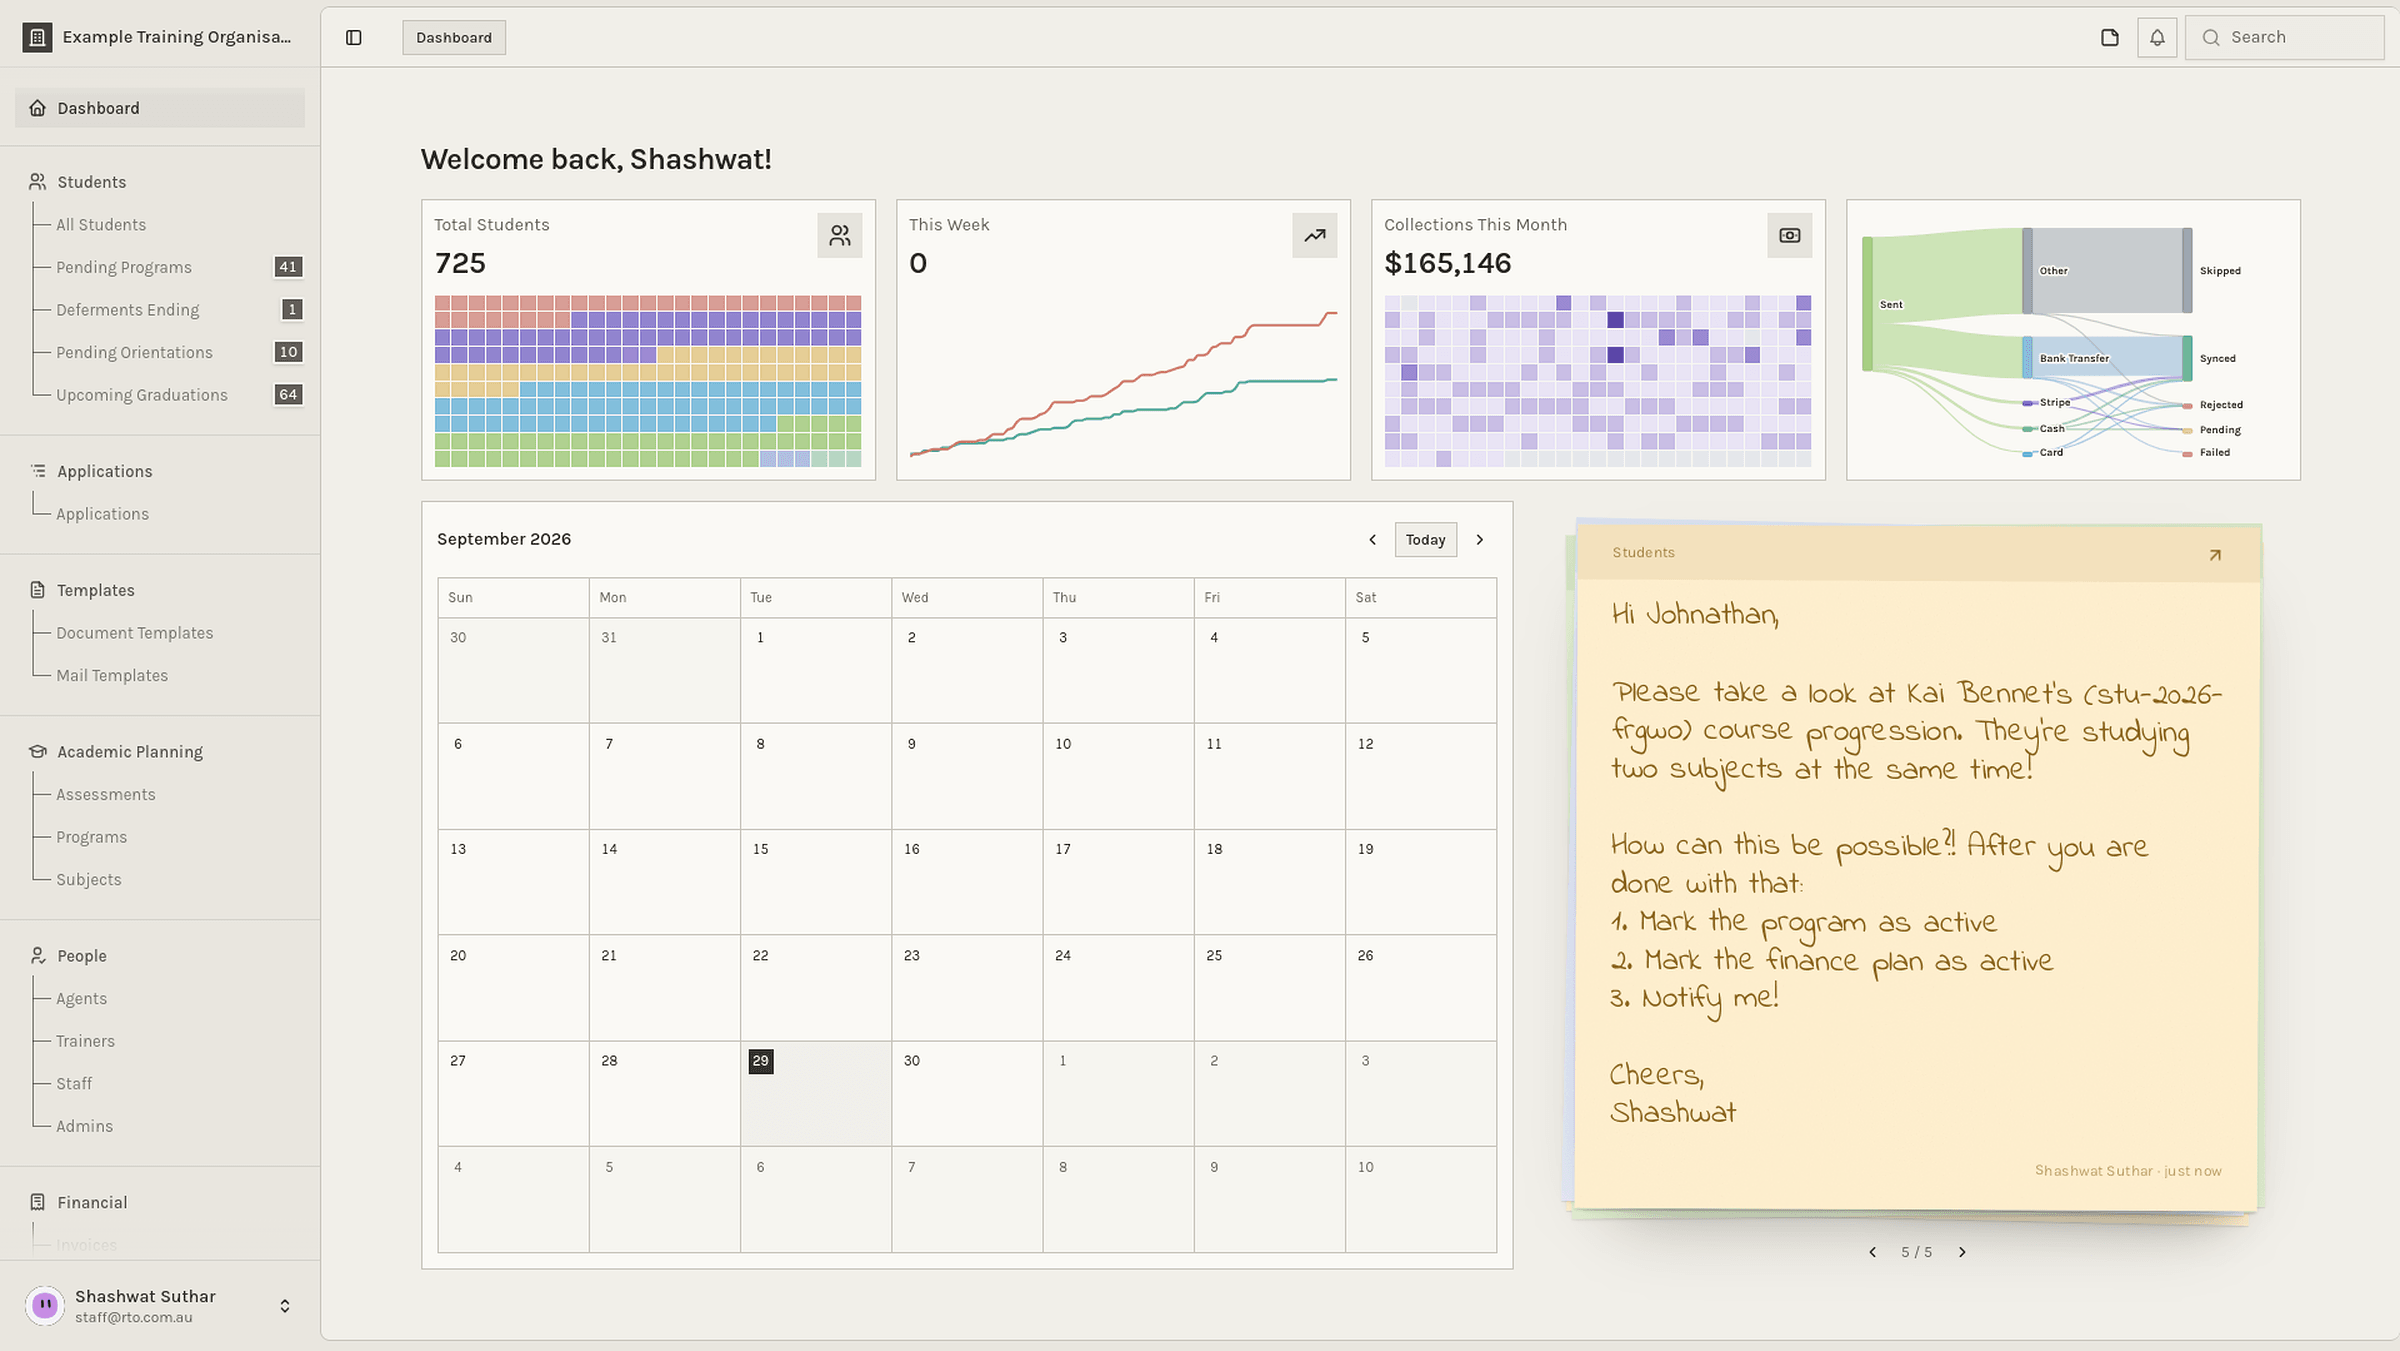Open the notifications bell

click(2157, 37)
